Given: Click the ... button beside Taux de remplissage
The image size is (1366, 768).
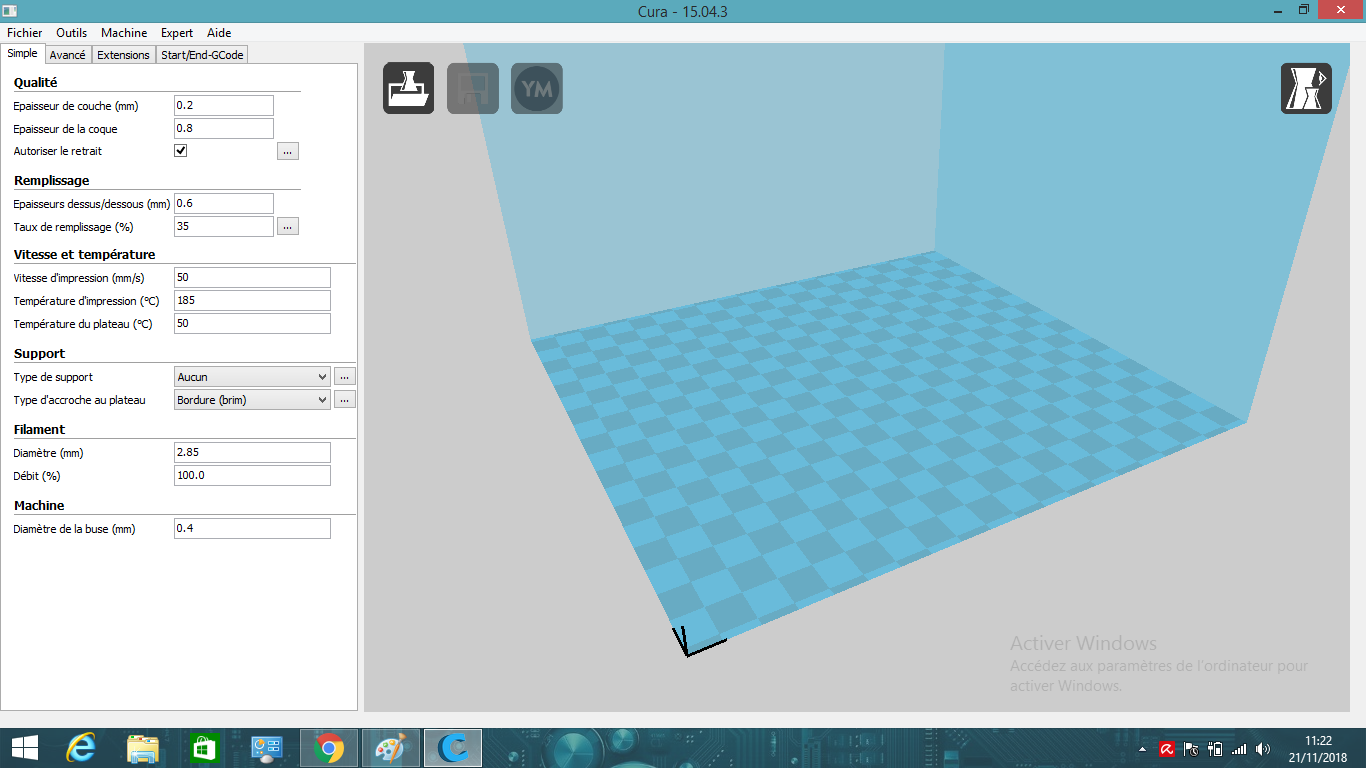Looking at the screenshot, I should click(288, 227).
